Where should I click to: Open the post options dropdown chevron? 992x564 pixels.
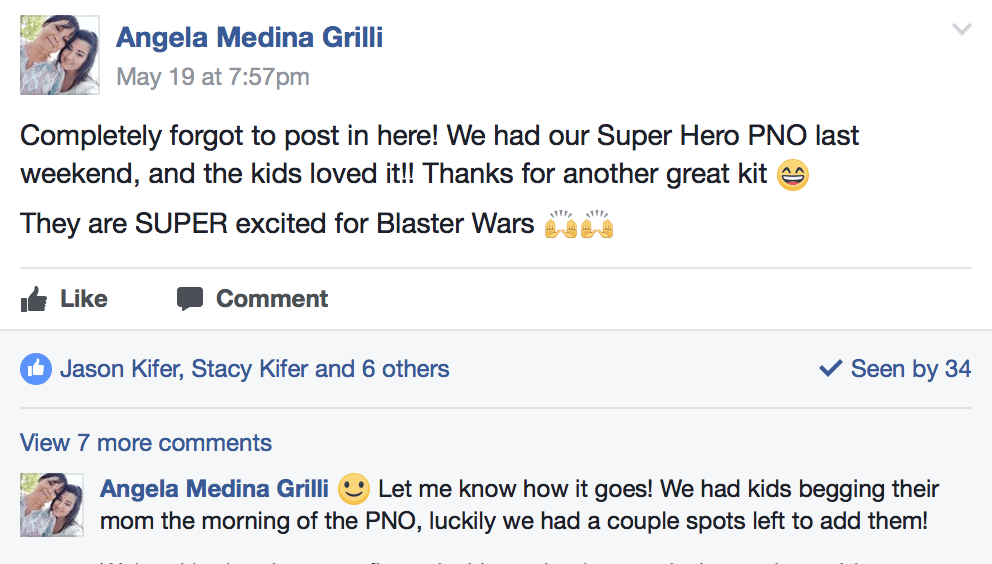click(961, 30)
